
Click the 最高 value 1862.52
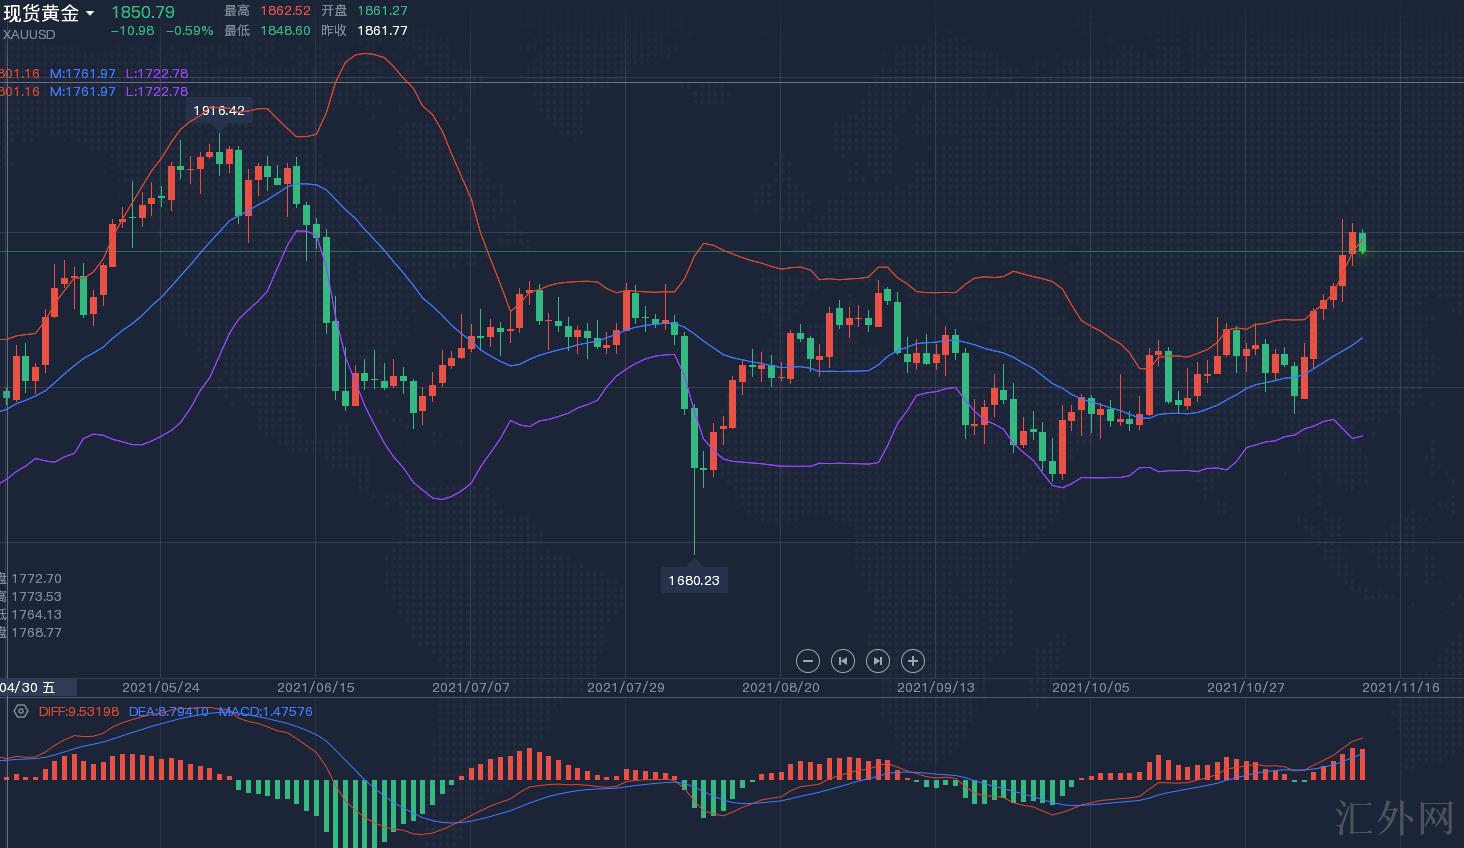click(285, 11)
